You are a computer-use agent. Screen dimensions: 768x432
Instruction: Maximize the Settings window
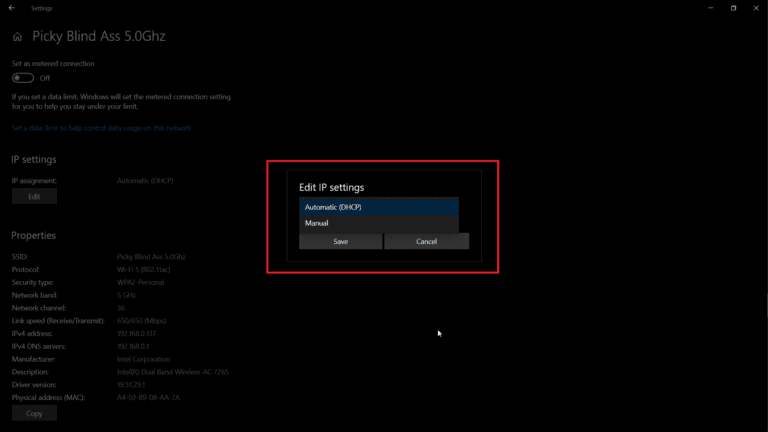click(733, 8)
